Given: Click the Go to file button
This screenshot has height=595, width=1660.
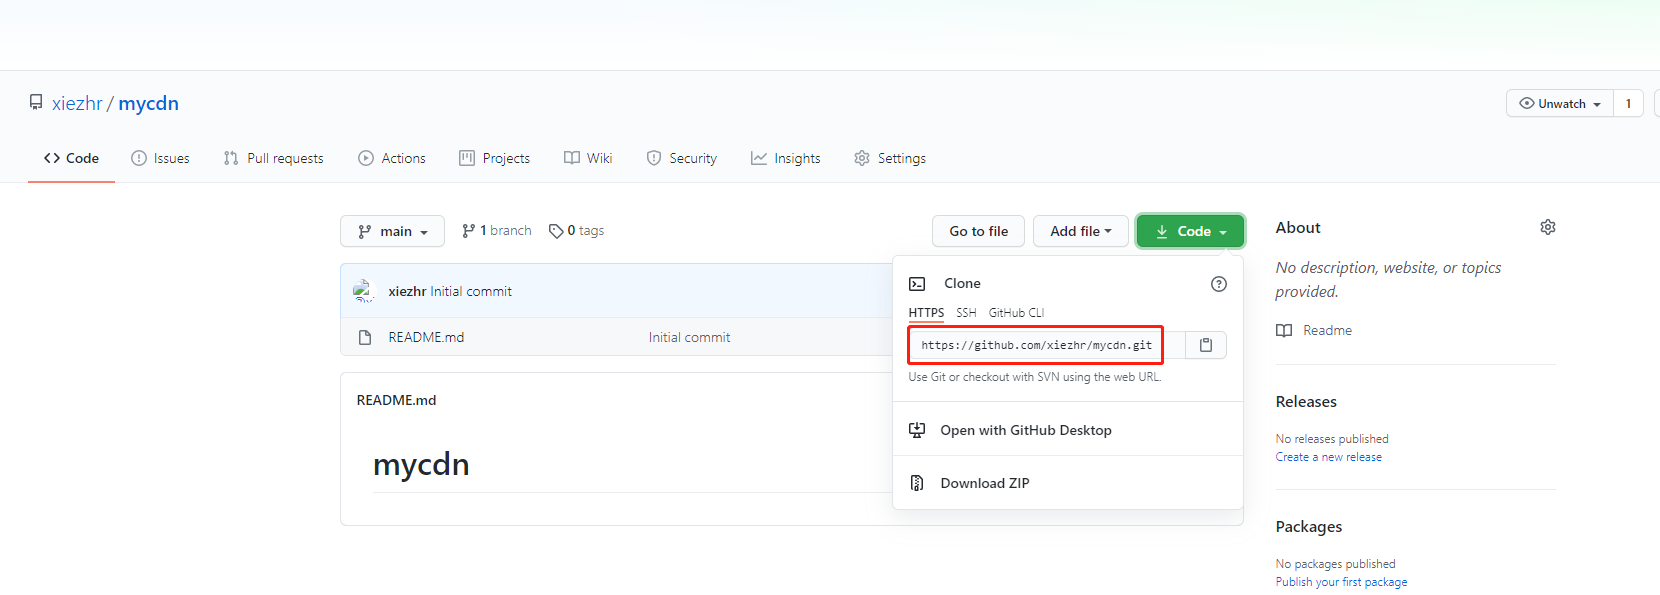Looking at the screenshot, I should click(x=978, y=231).
